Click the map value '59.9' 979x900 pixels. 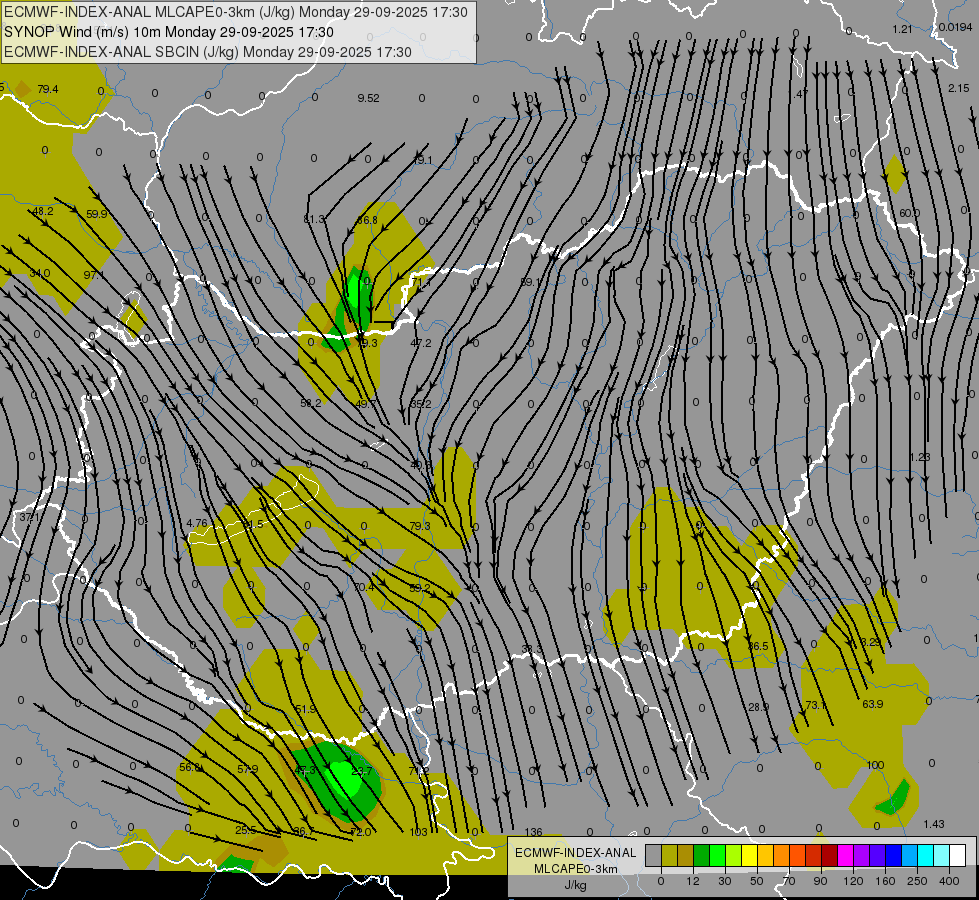point(97,214)
